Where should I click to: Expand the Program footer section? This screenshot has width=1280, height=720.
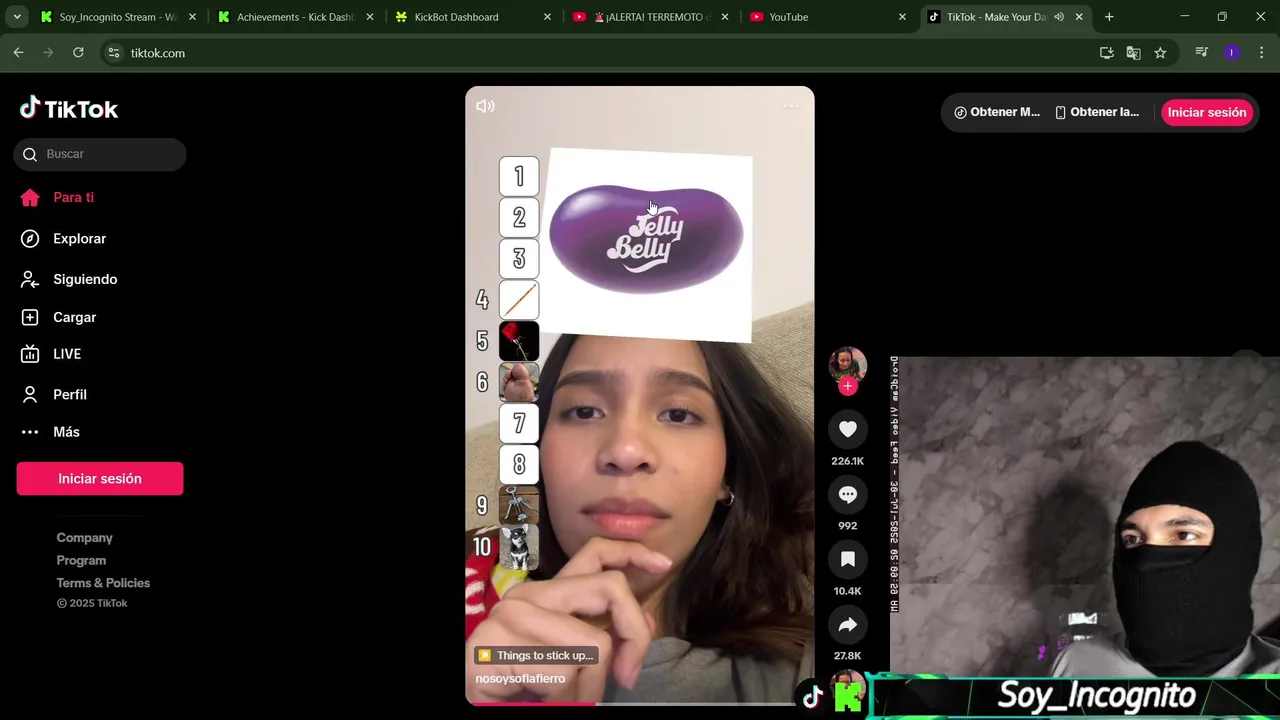(x=81, y=560)
